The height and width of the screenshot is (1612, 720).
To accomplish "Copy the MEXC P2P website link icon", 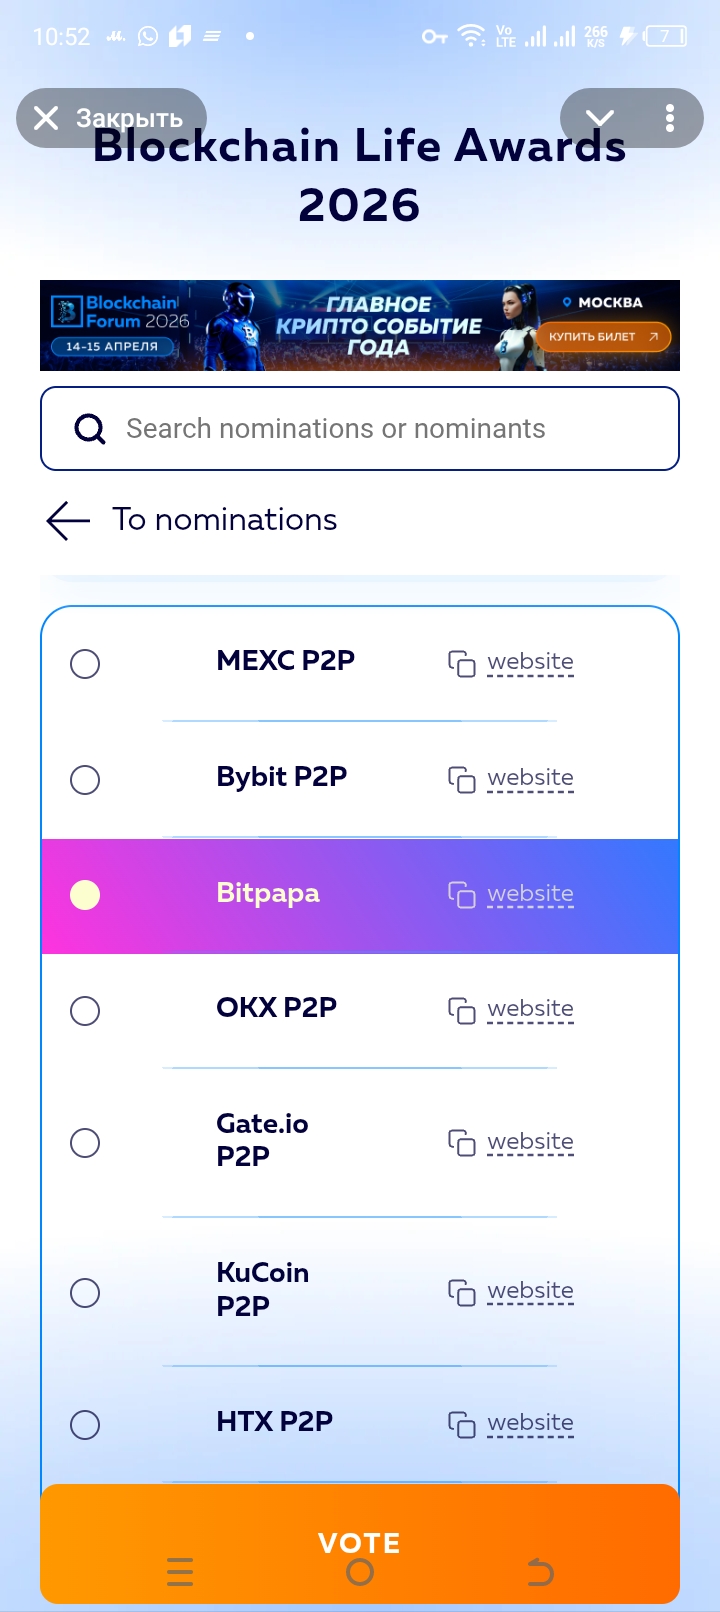I will (461, 663).
